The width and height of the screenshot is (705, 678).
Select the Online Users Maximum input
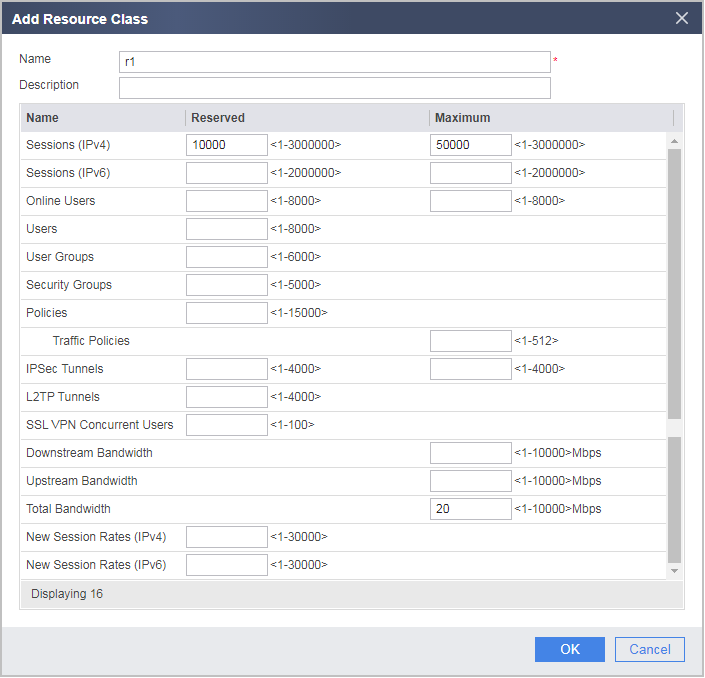pyautogui.click(x=470, y=201)
